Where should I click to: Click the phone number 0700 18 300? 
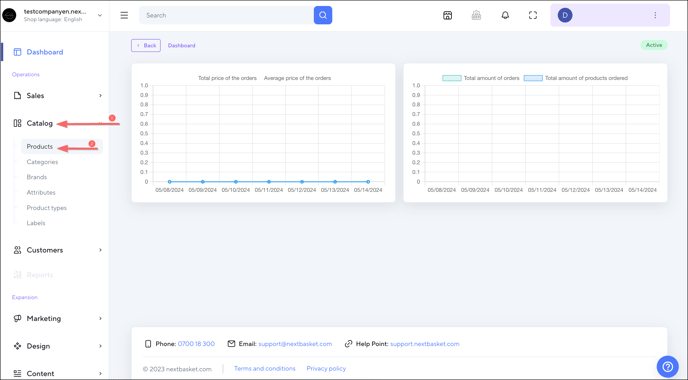[x=196, y=344]
